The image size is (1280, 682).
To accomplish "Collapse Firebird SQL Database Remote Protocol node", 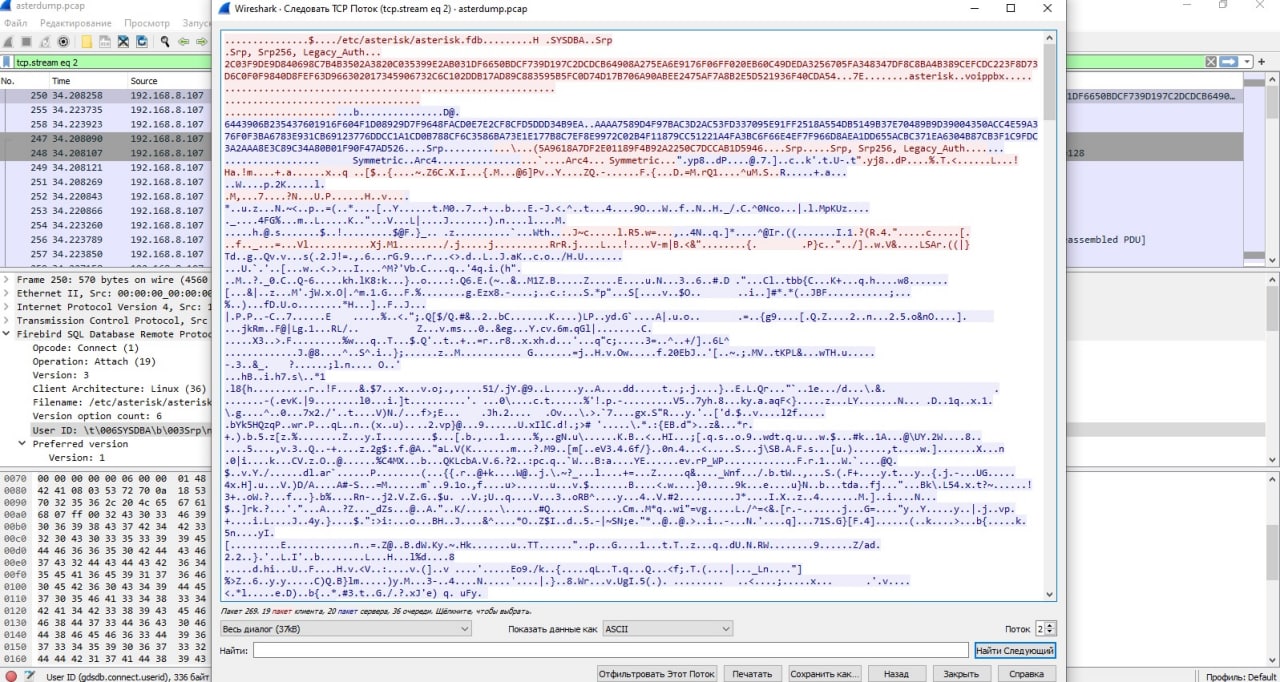I will coord(8,335).
